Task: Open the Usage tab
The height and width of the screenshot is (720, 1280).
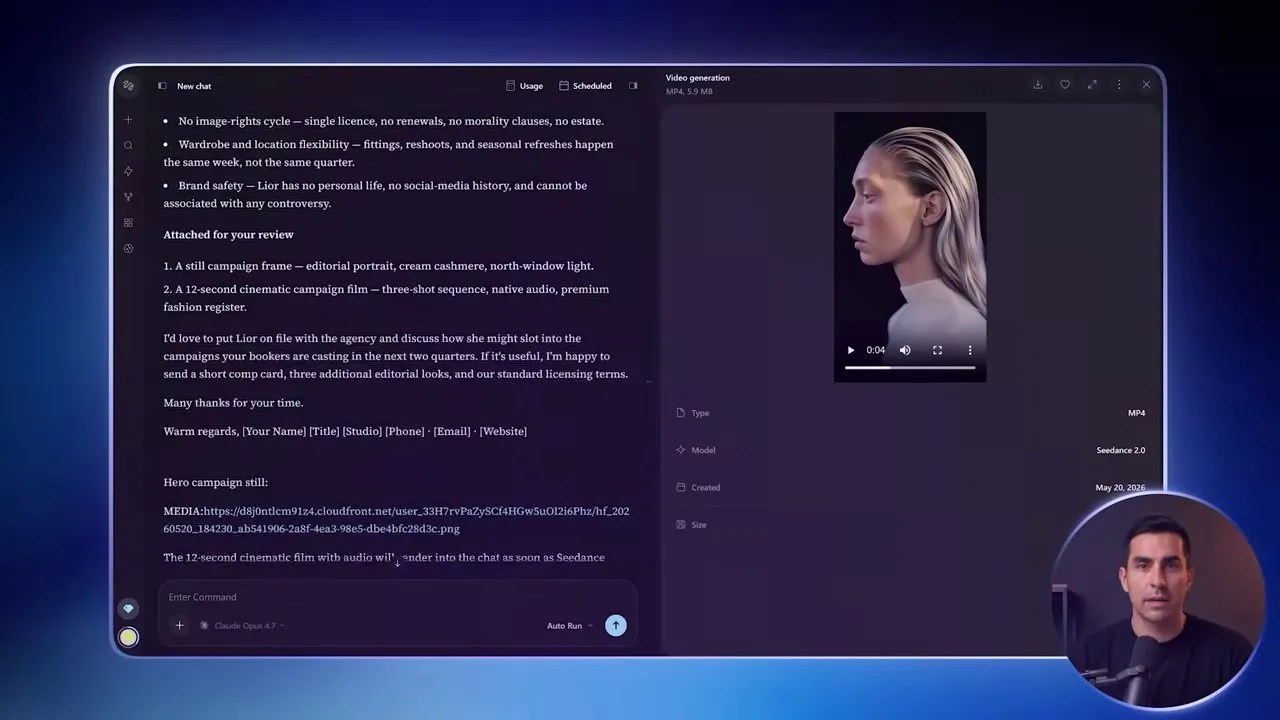Action: (525, 86)
